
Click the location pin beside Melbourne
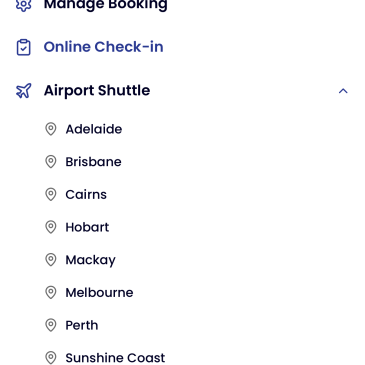coord(51,293)
